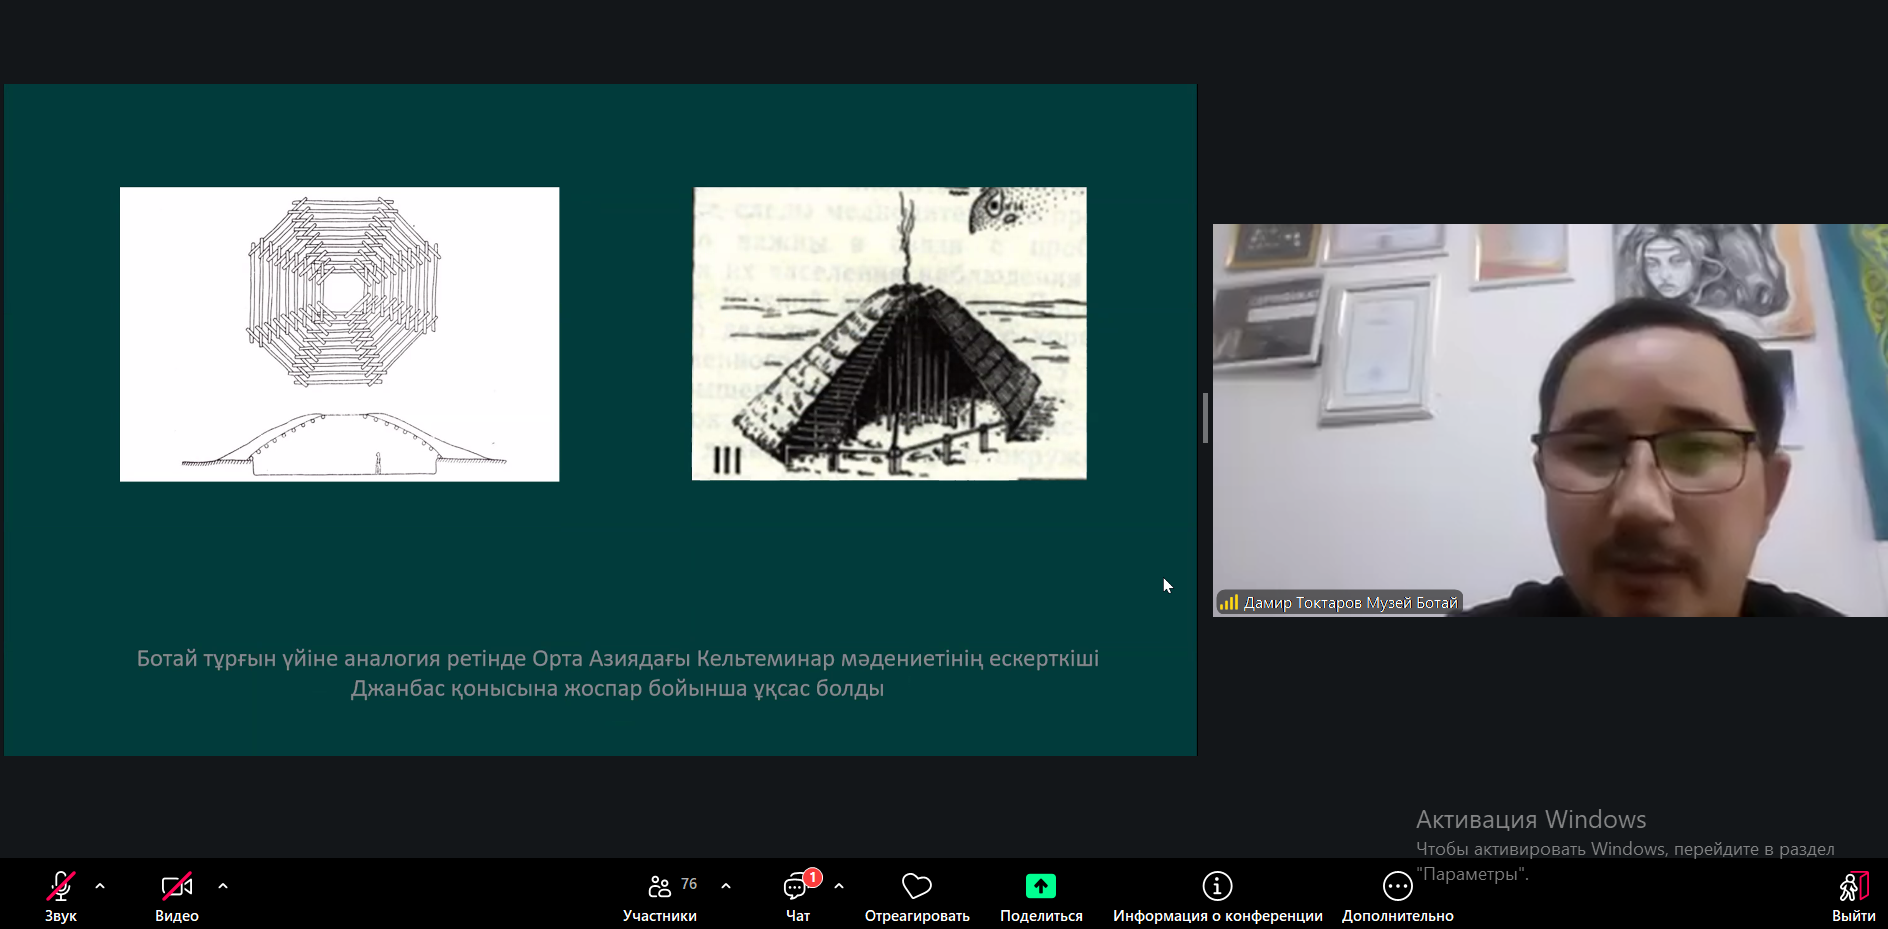This screenshot has height=929, width=1888.
Task: Click speaker name label Дамир Токтаров
Action: point(1350,603)
